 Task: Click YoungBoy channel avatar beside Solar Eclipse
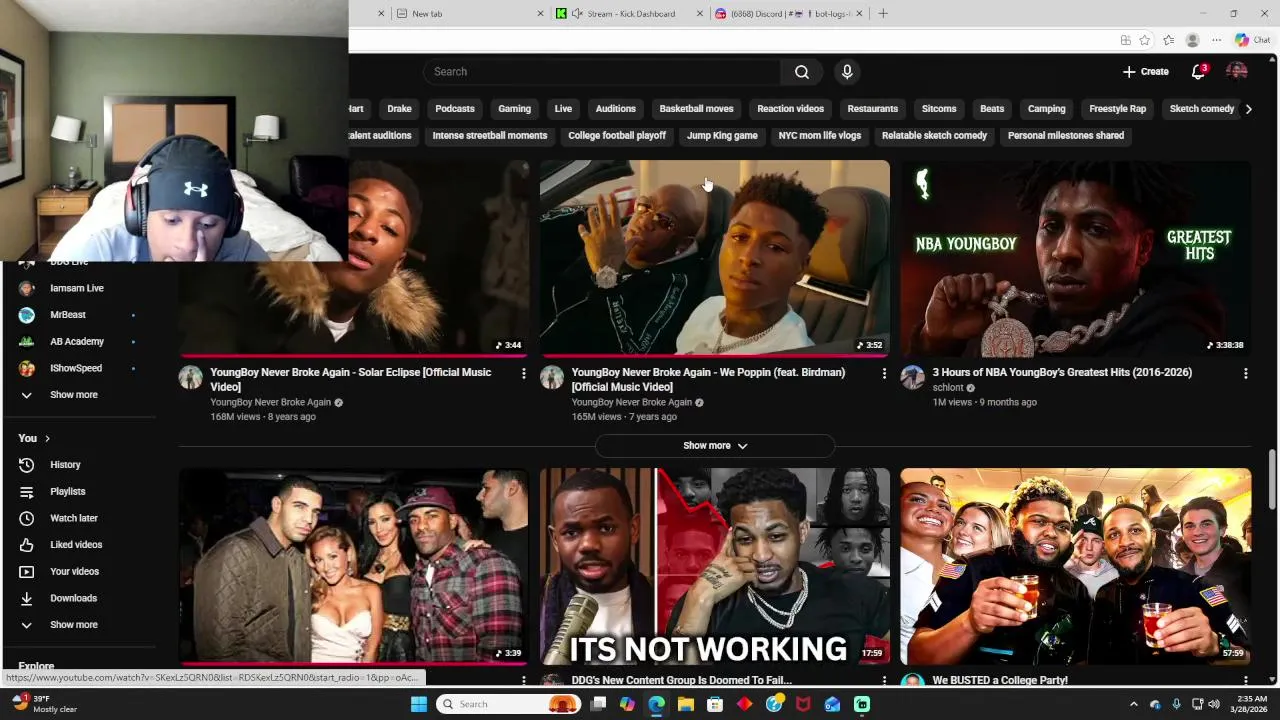191,377
